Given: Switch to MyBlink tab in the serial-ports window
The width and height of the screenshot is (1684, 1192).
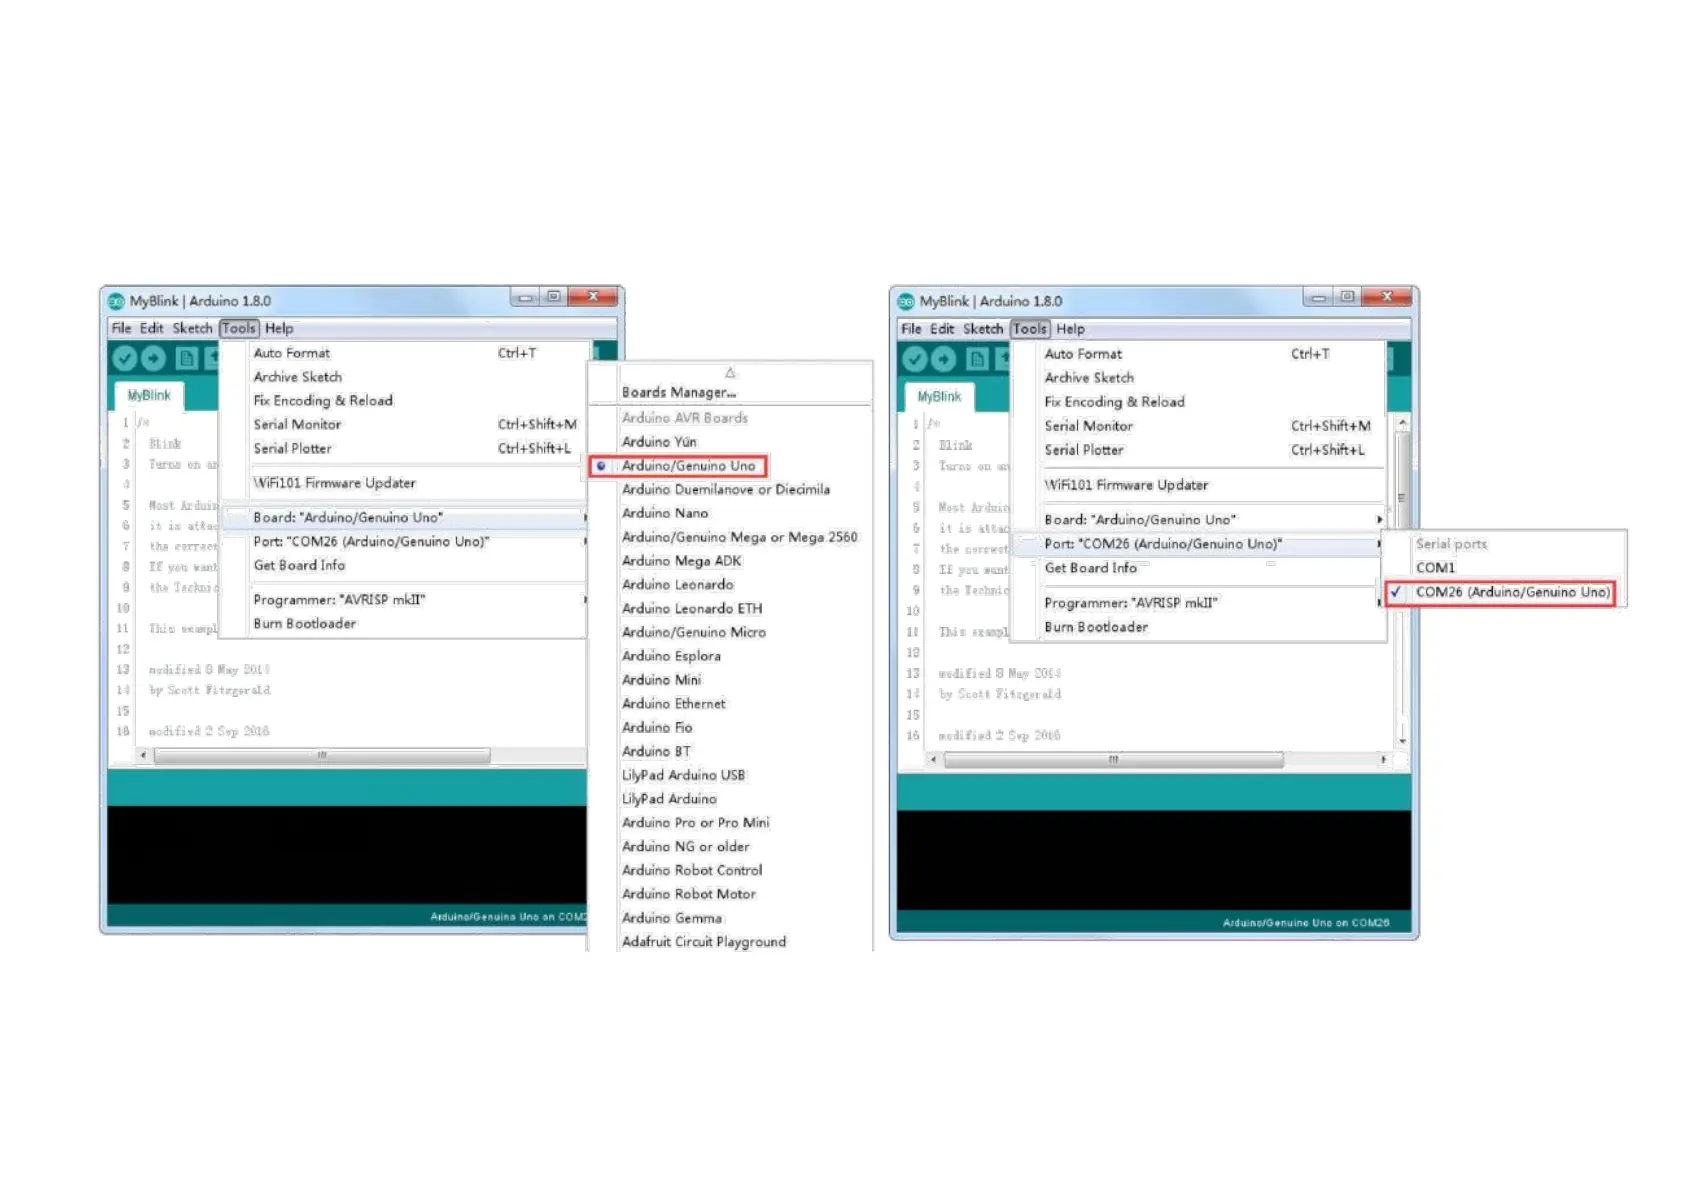Looking at the screenshot, I should [939, 397].
